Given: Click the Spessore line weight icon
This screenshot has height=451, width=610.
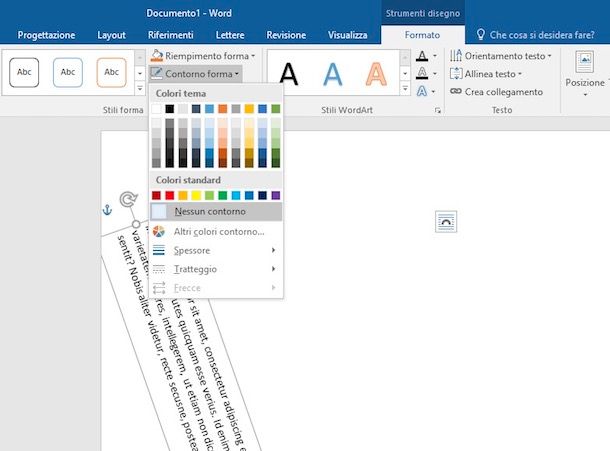Looking at the screenshot, I should 159,250.
